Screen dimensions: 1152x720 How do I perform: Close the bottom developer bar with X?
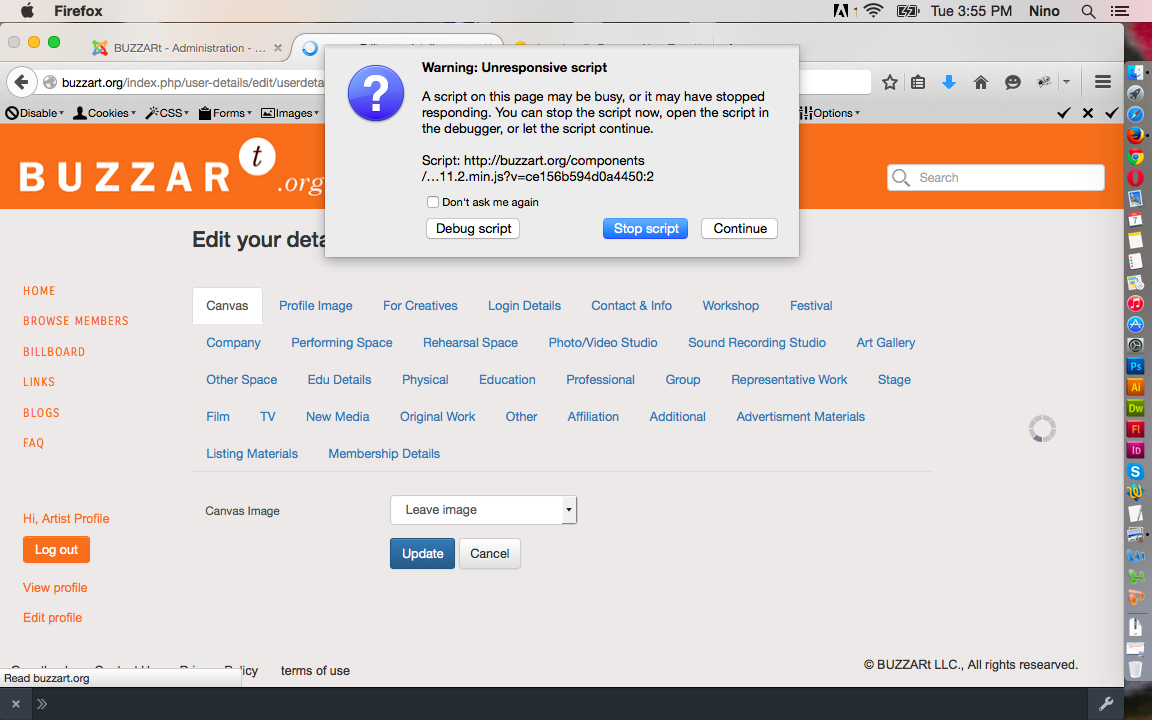(x=15, y=704)
